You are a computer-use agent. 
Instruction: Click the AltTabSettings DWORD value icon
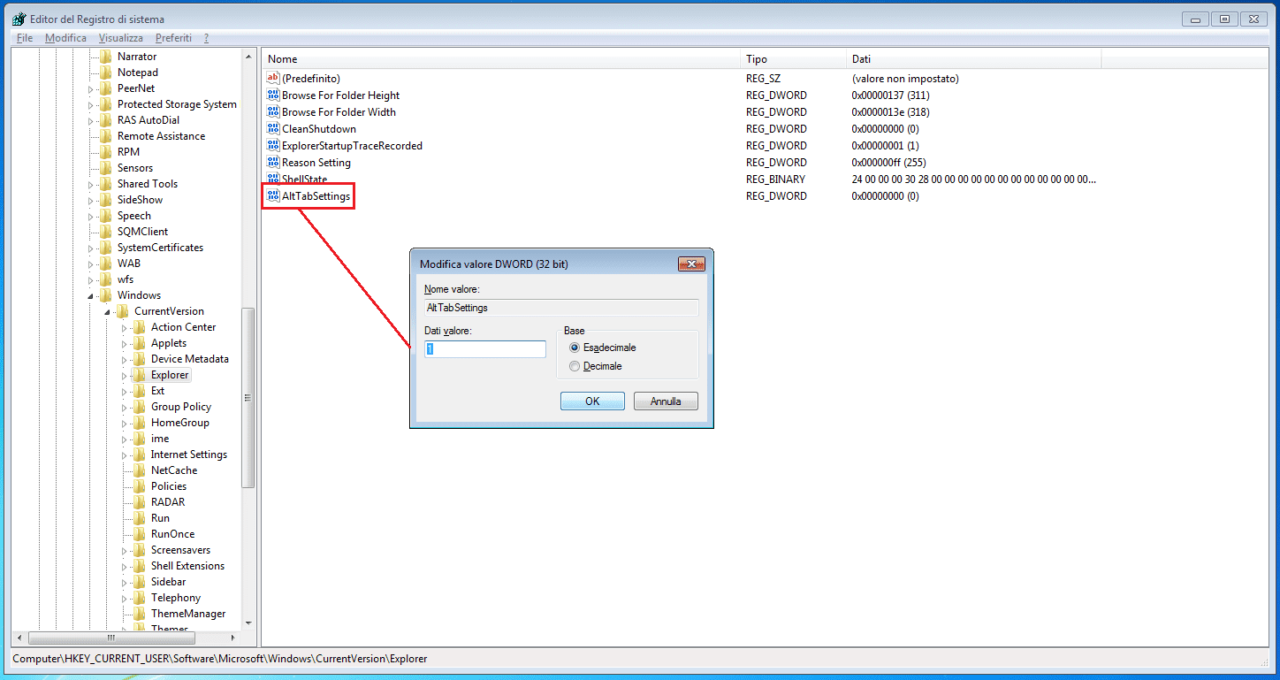point(272,196)
